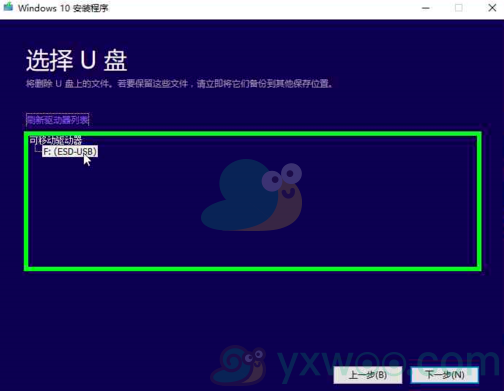
Task: Click the 选择 U 盘 heading
Action: (x=77, y=61)
